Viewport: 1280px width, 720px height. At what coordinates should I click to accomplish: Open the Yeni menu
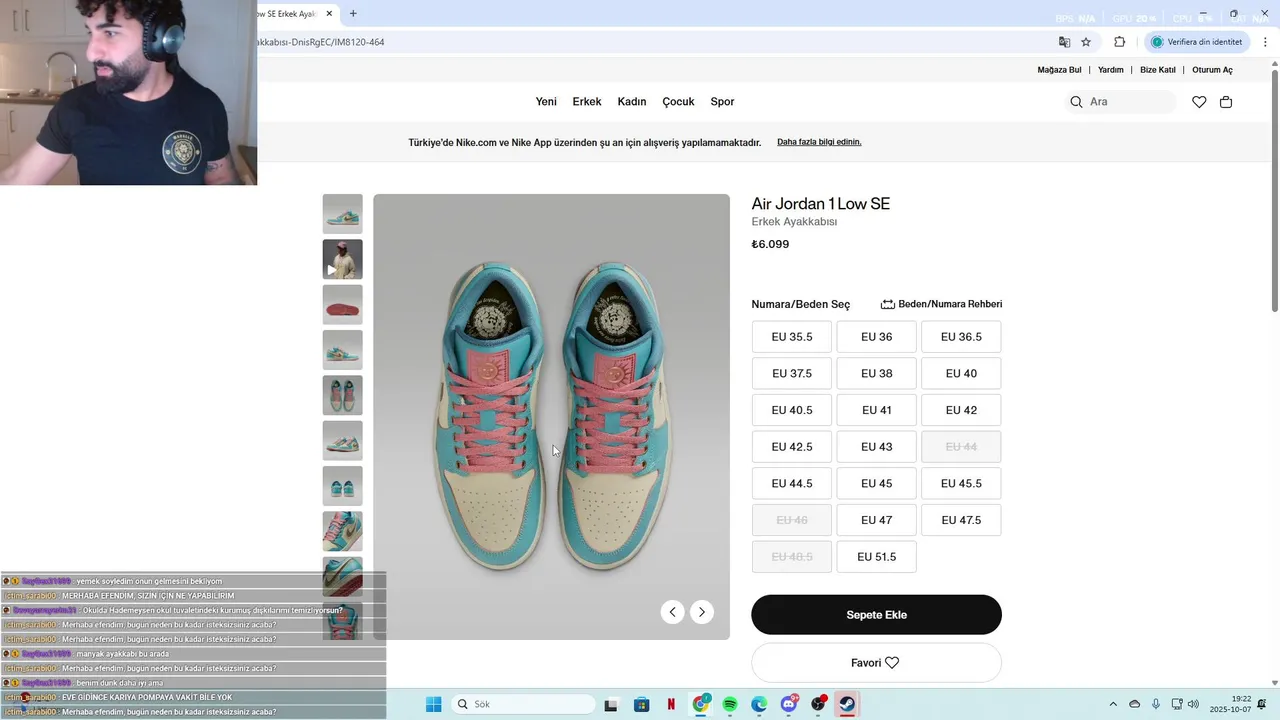pos(546,102)
